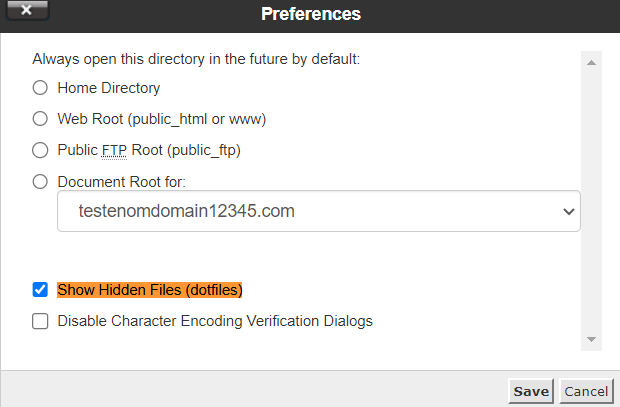Screen dimensions: 620x407
Task: Click the highlighted Show Hidden Files label
Action: click(x=150, y=290)
